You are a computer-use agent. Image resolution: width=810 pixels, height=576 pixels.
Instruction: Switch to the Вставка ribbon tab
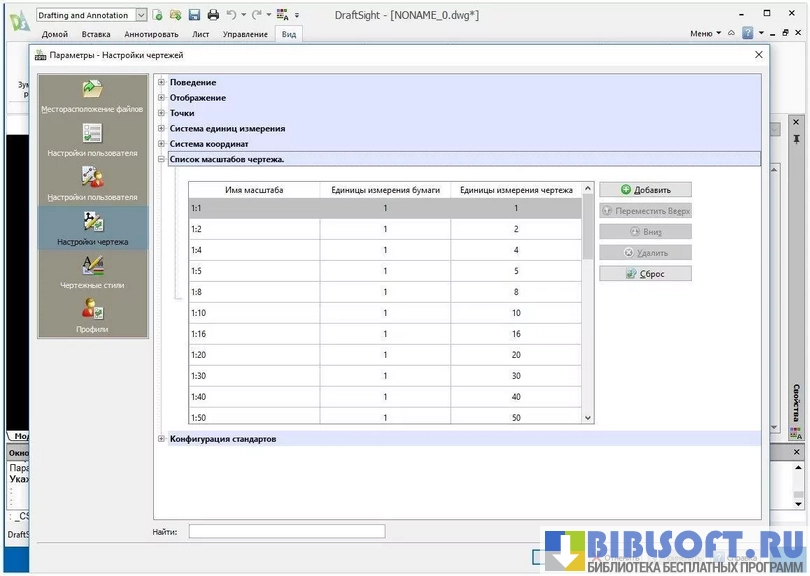[x=96, y=34]
